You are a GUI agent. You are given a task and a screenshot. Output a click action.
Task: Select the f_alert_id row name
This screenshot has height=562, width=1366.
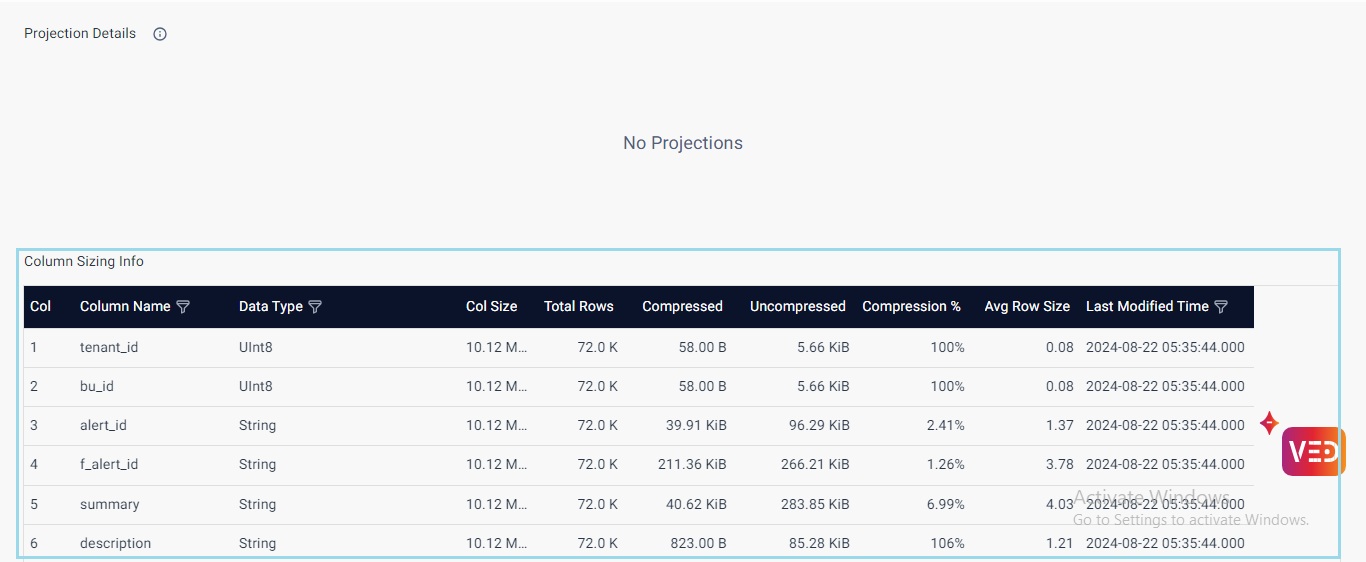109,464
